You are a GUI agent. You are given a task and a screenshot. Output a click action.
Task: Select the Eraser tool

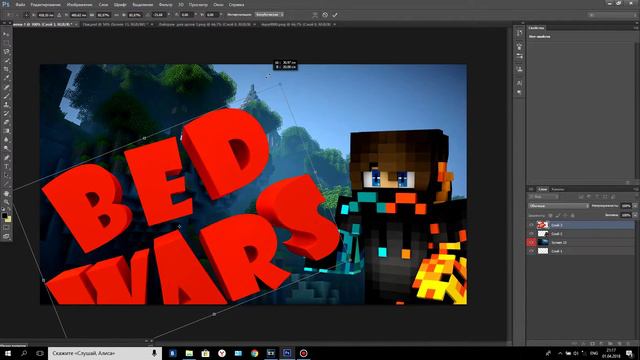point(6,122)
